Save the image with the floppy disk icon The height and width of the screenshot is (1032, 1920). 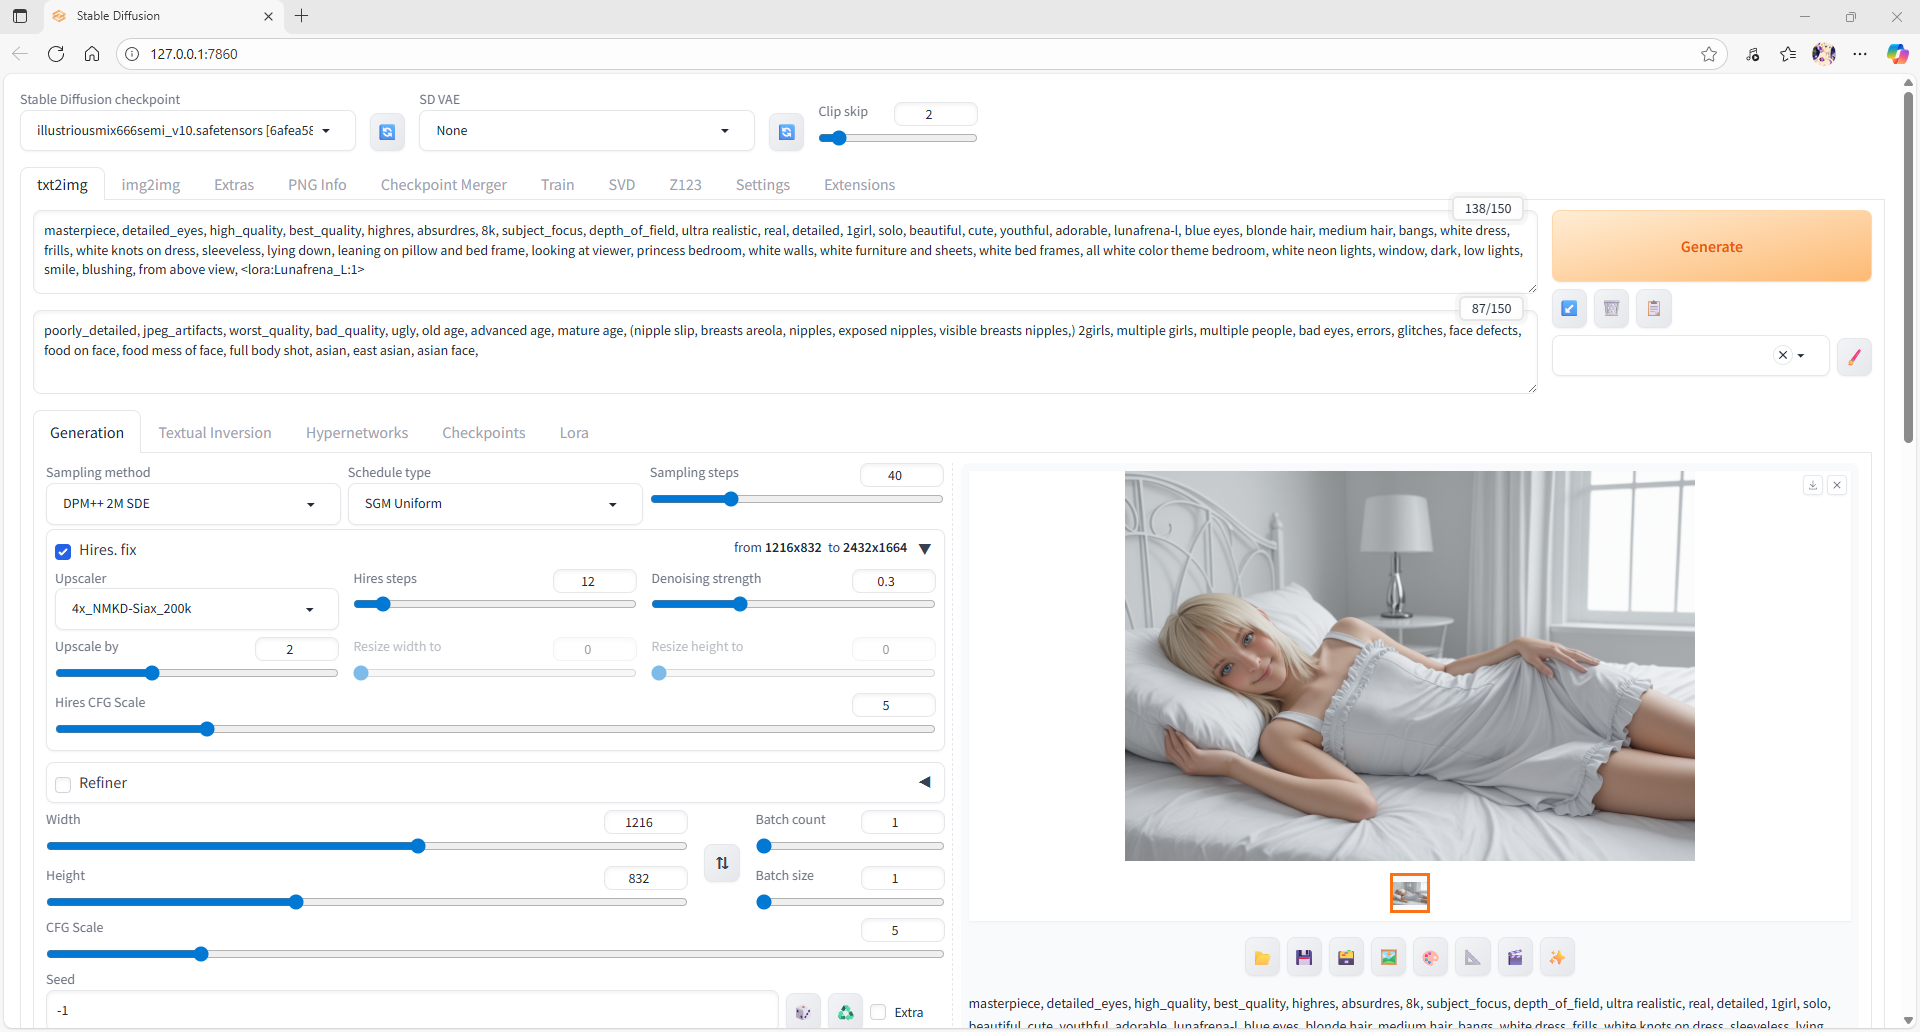[1304, 958]
